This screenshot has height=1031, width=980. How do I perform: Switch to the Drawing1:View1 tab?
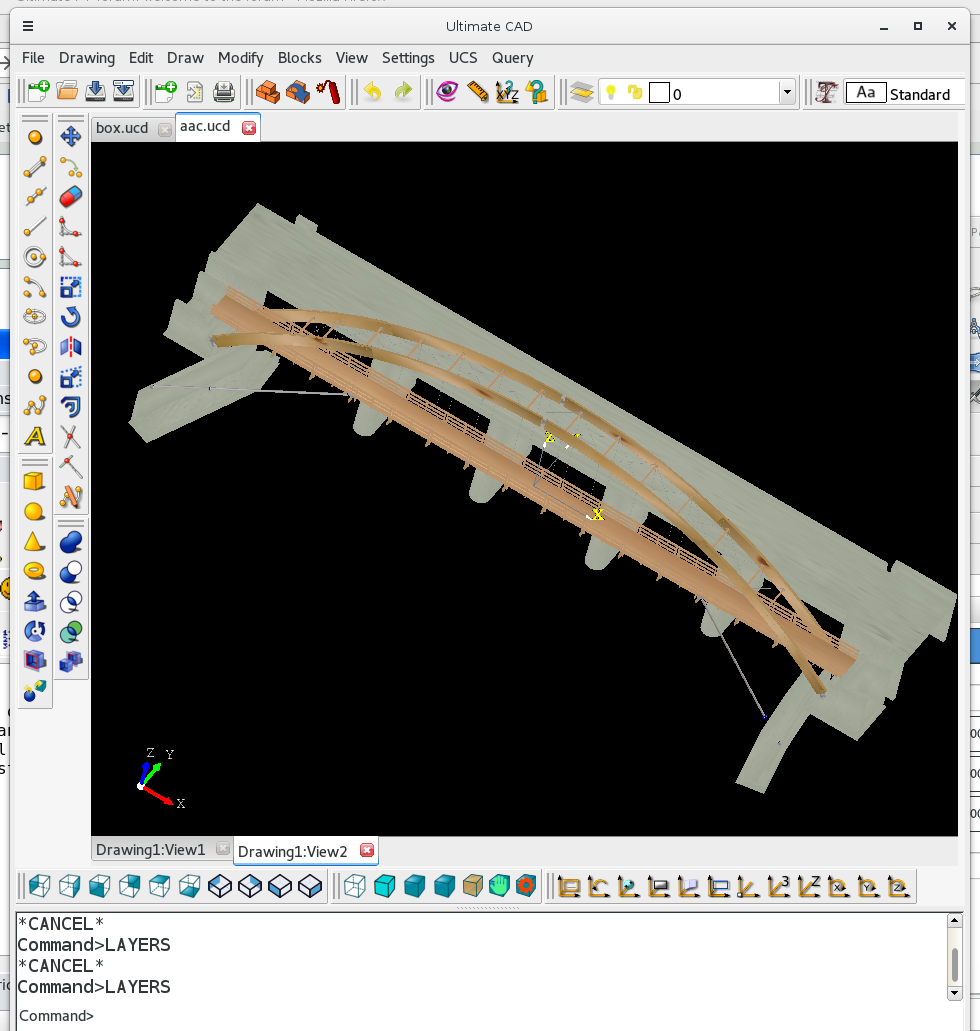[x=150, y=850]
